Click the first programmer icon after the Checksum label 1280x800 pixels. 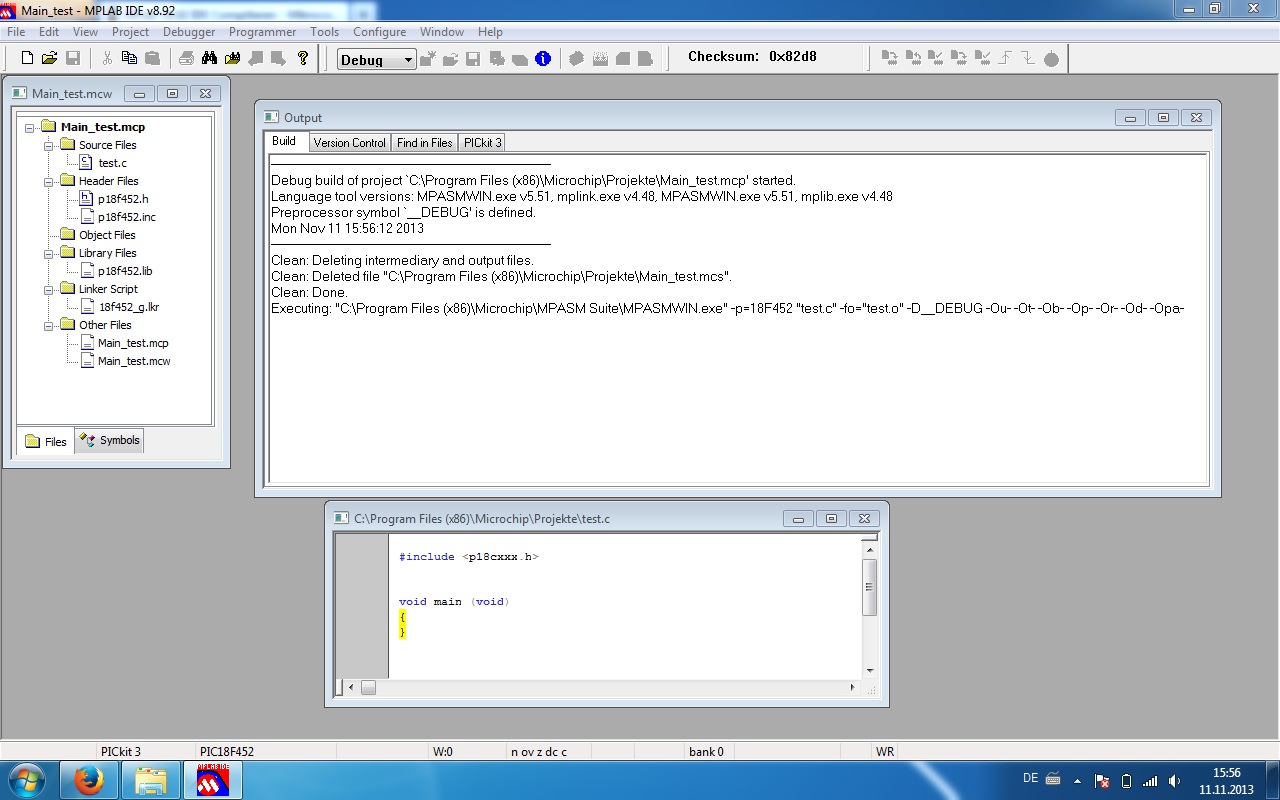tap(890, 59)
